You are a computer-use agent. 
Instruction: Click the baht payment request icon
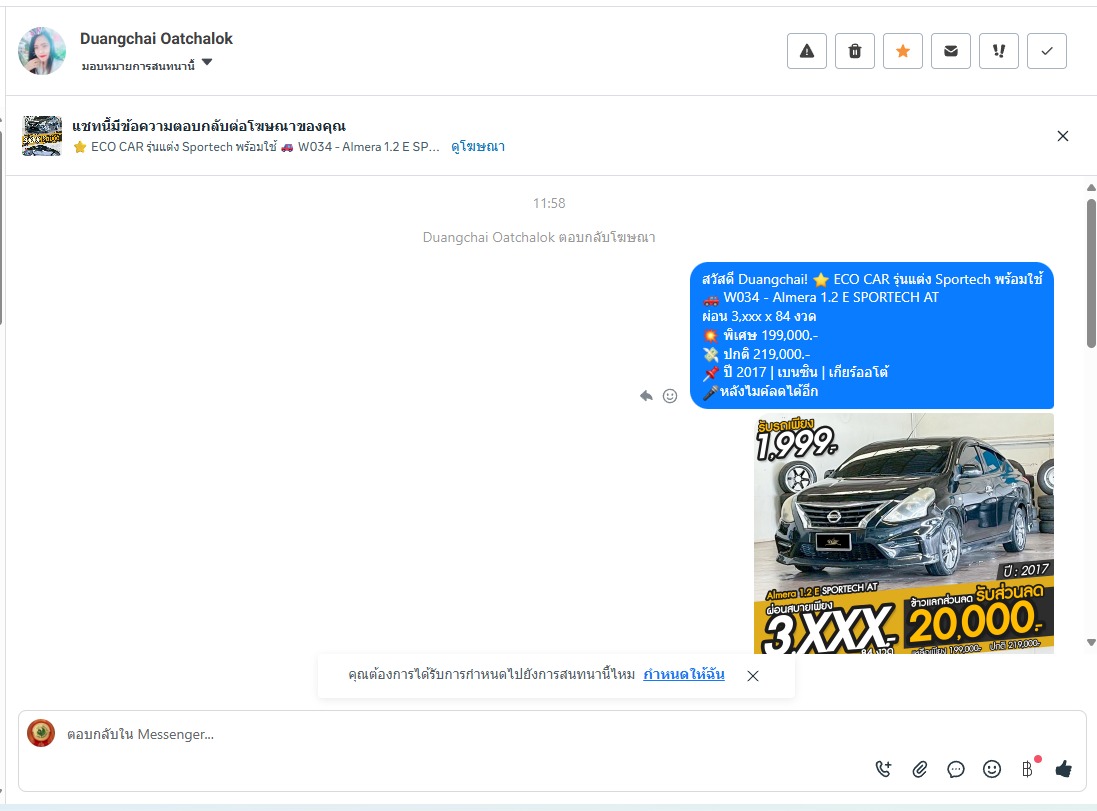point(1027,769)
